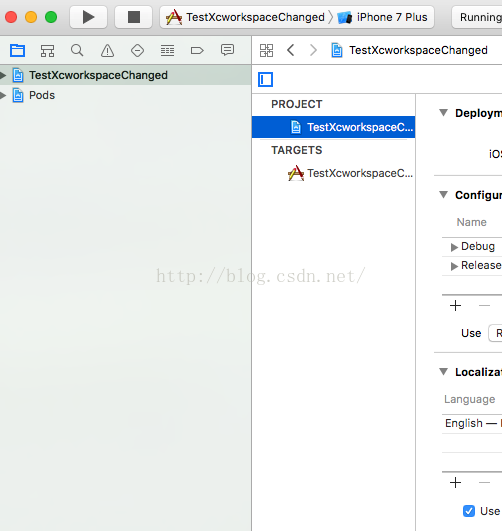Go forward with the right chevron
Image resolution: width=502 pixels, height=531 pixels.
point(313,50)
